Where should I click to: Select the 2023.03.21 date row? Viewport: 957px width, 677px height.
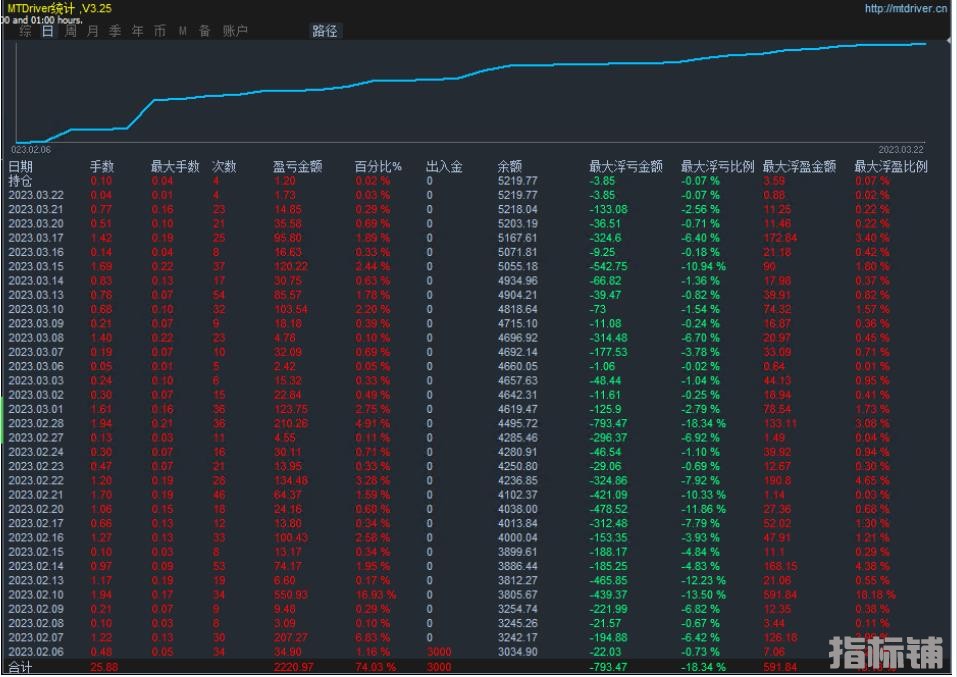click(36, 209)
